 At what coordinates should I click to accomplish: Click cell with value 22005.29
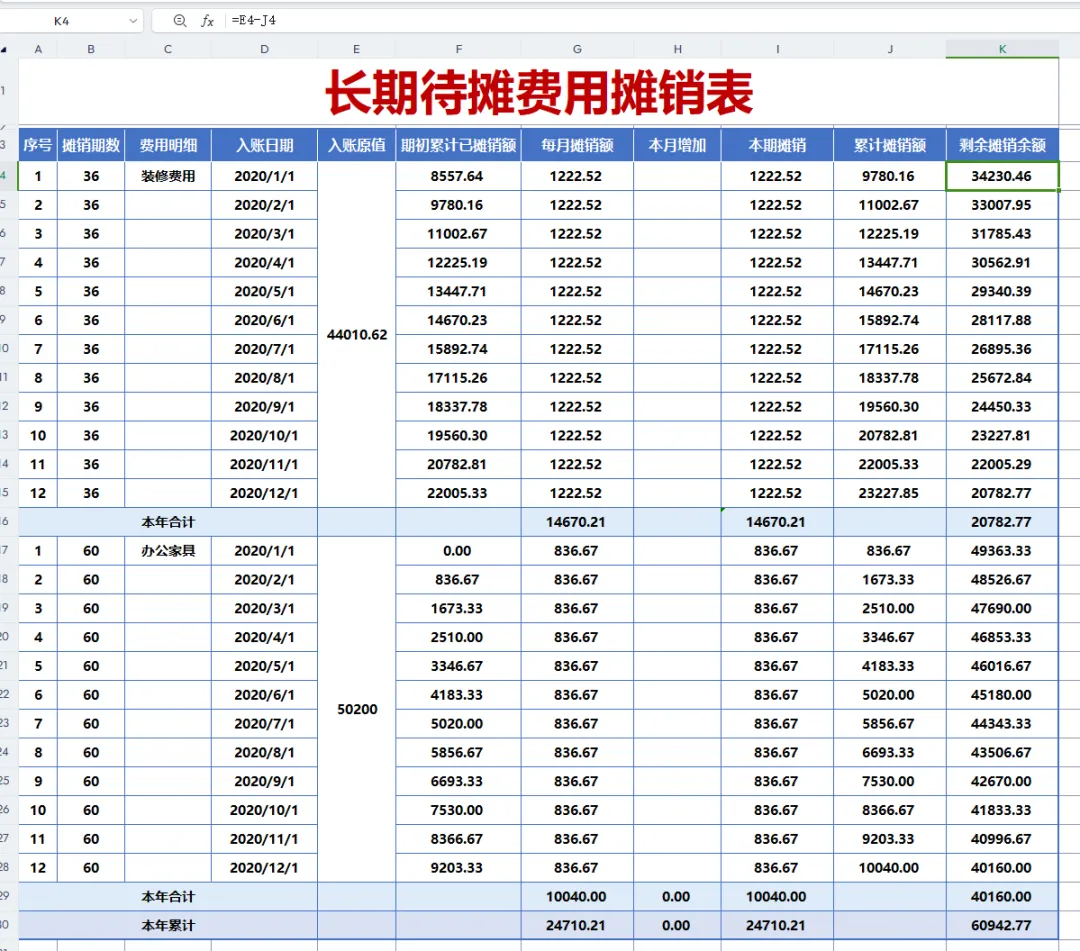point(1002,464)
